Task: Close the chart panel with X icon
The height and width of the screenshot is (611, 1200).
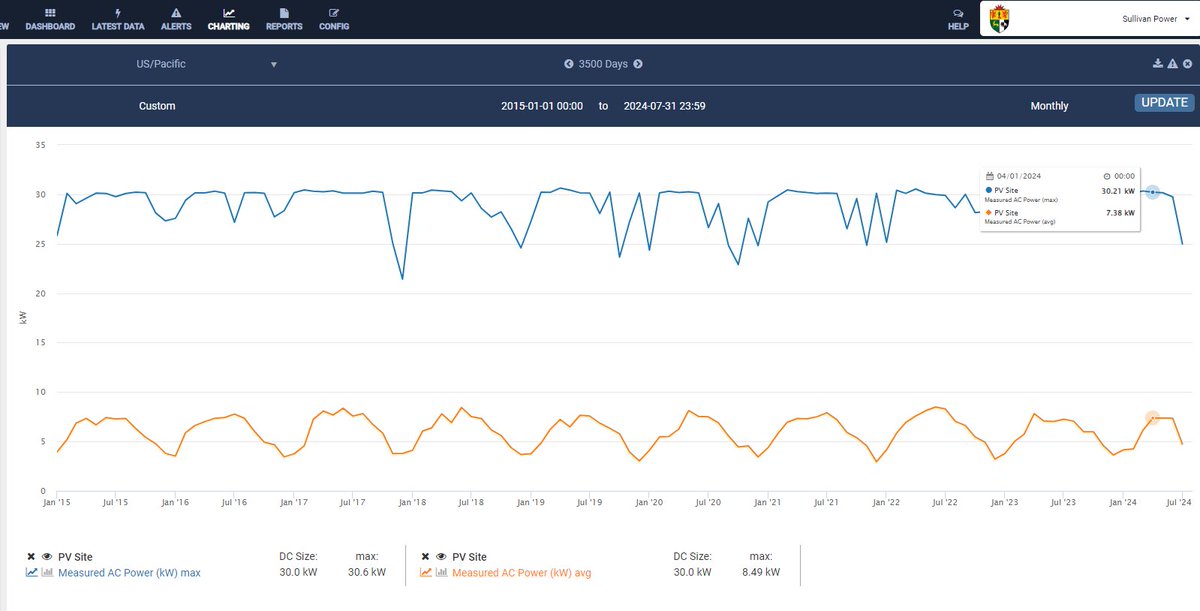Action: coord(1186,64)
